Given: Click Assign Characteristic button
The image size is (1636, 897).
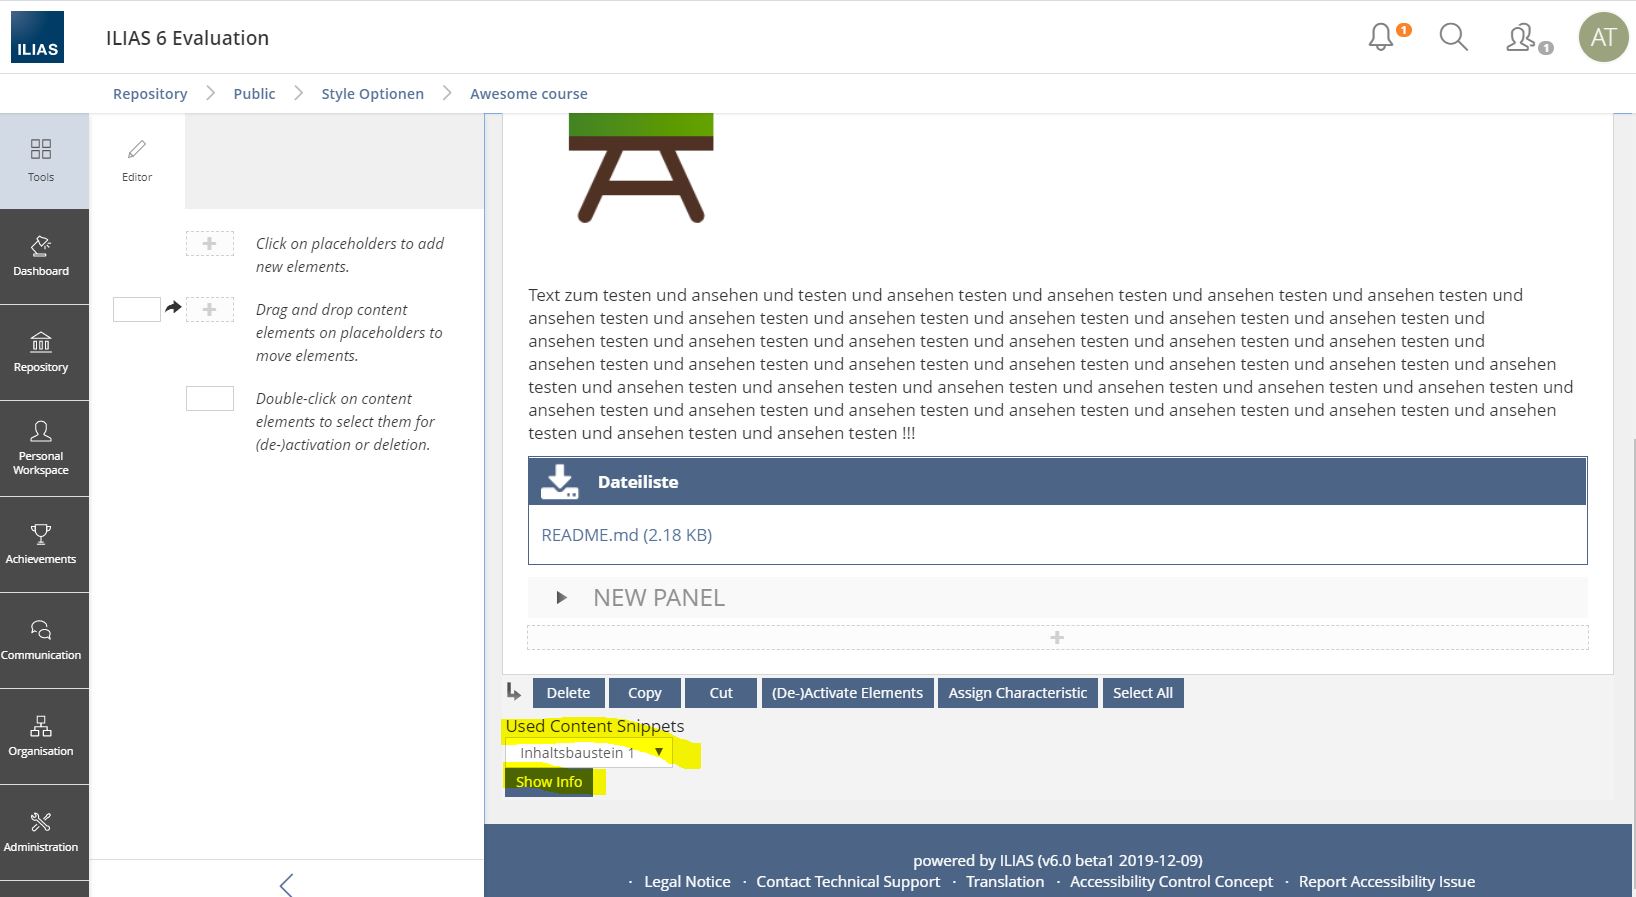Looking at the screenshot, I should (x=1017, y=693).
